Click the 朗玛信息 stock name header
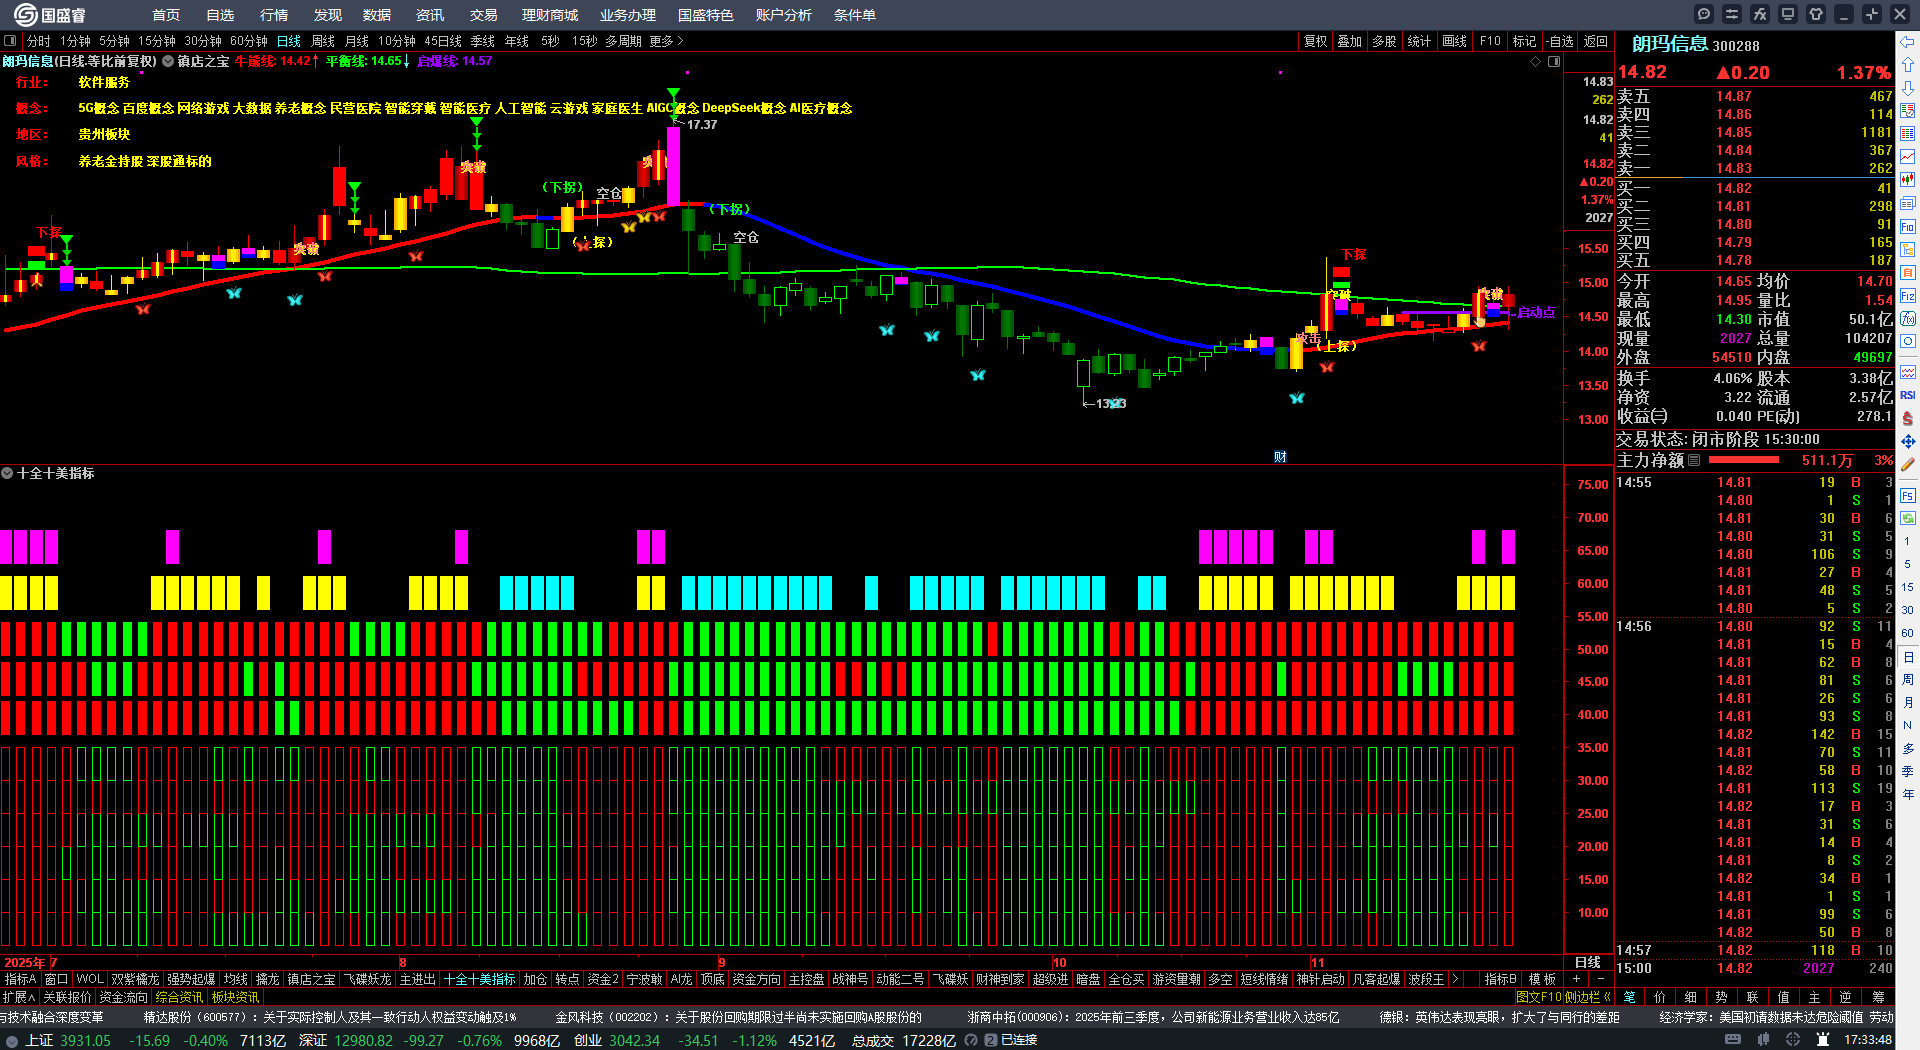This screenshot has height=1050, width=1920. click(x=1670, y=44)
